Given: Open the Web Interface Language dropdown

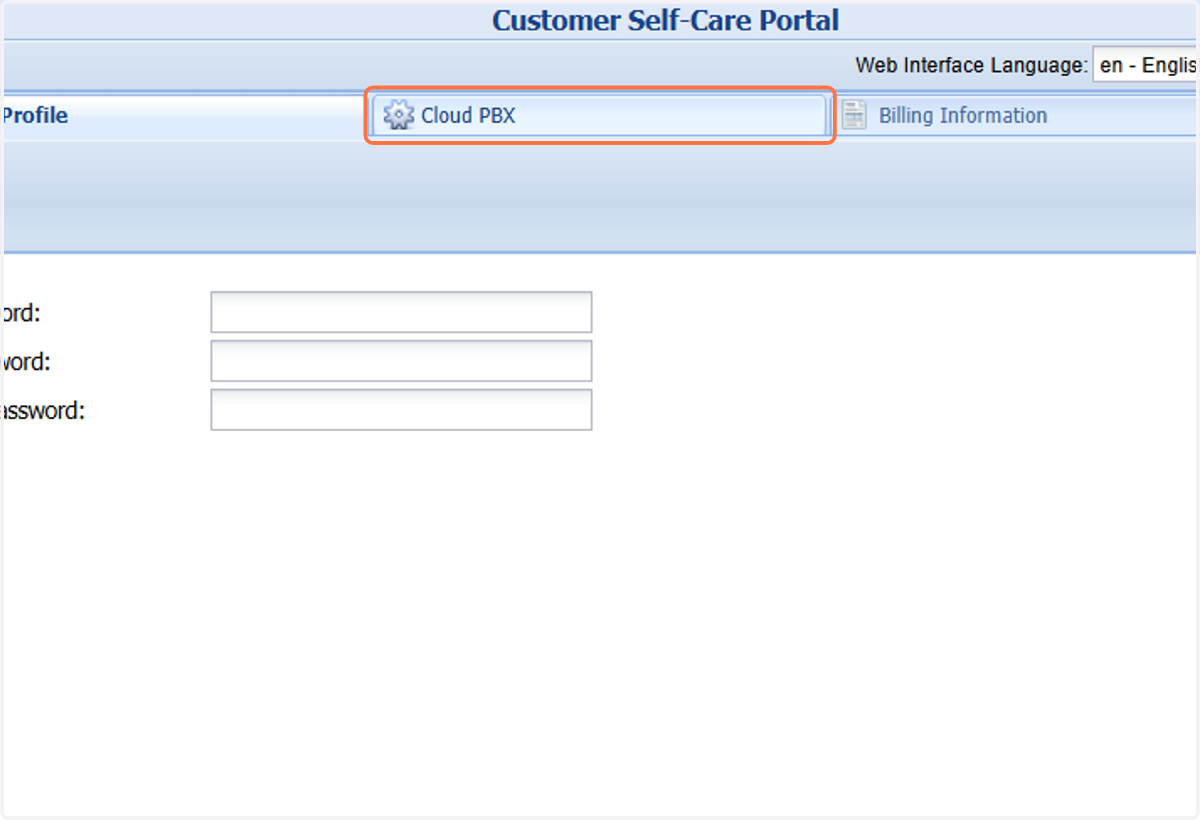Looking at the screenshot, I should click(x=1146, y=66).
